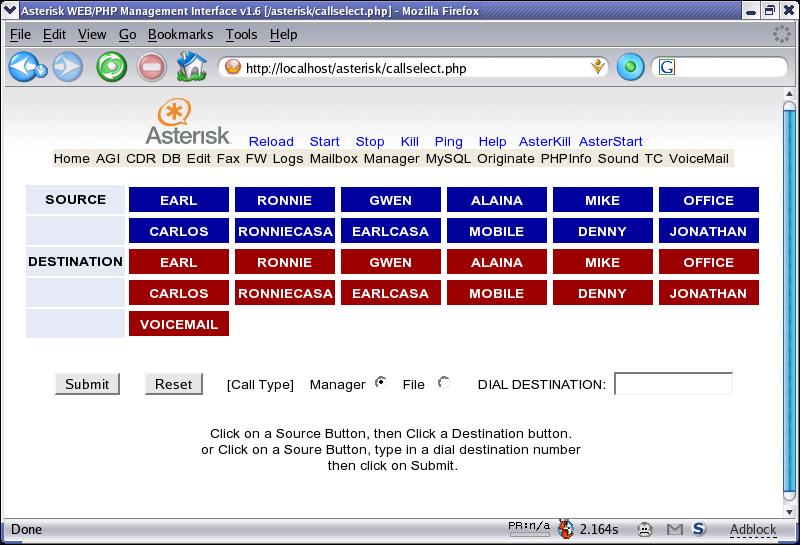Click the Submit button
Screen dimensions: 800x545
tap(87, 384)
